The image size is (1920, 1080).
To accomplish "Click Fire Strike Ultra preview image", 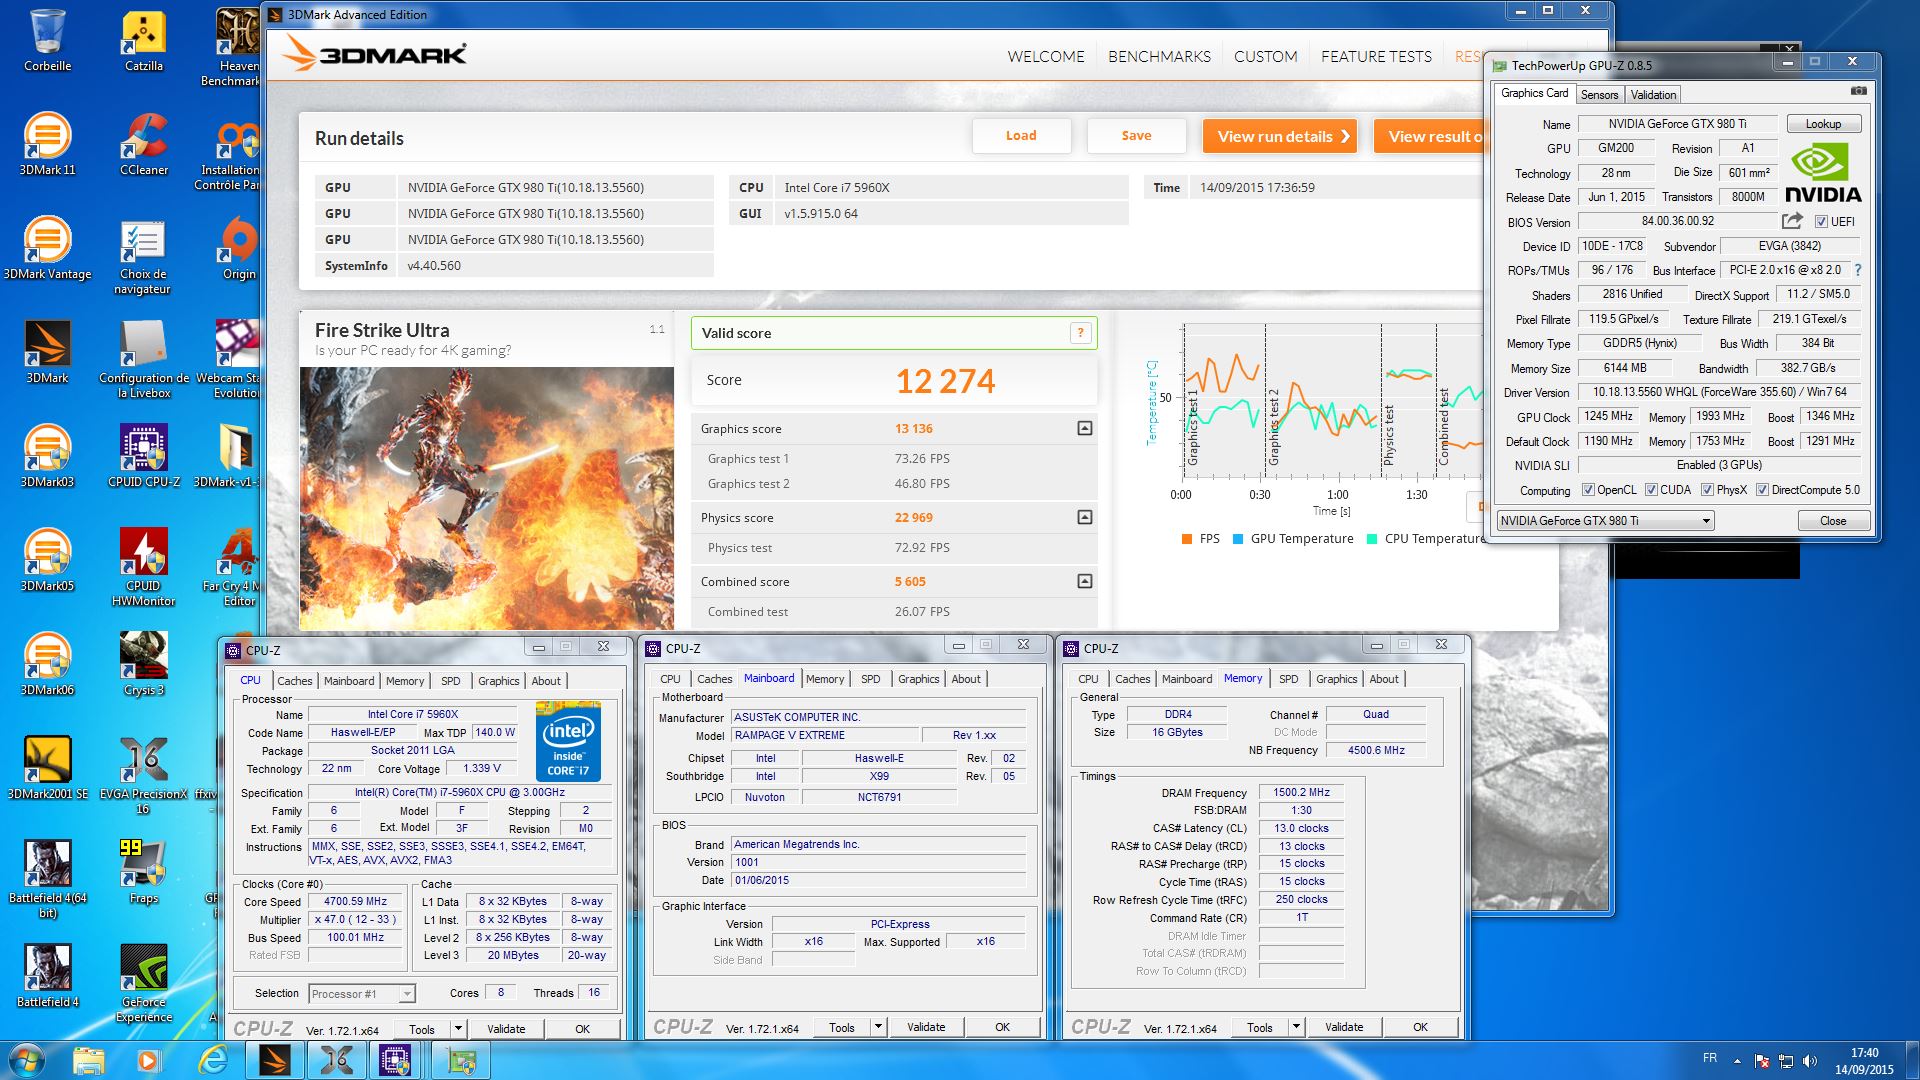I will tap(487, 498).
